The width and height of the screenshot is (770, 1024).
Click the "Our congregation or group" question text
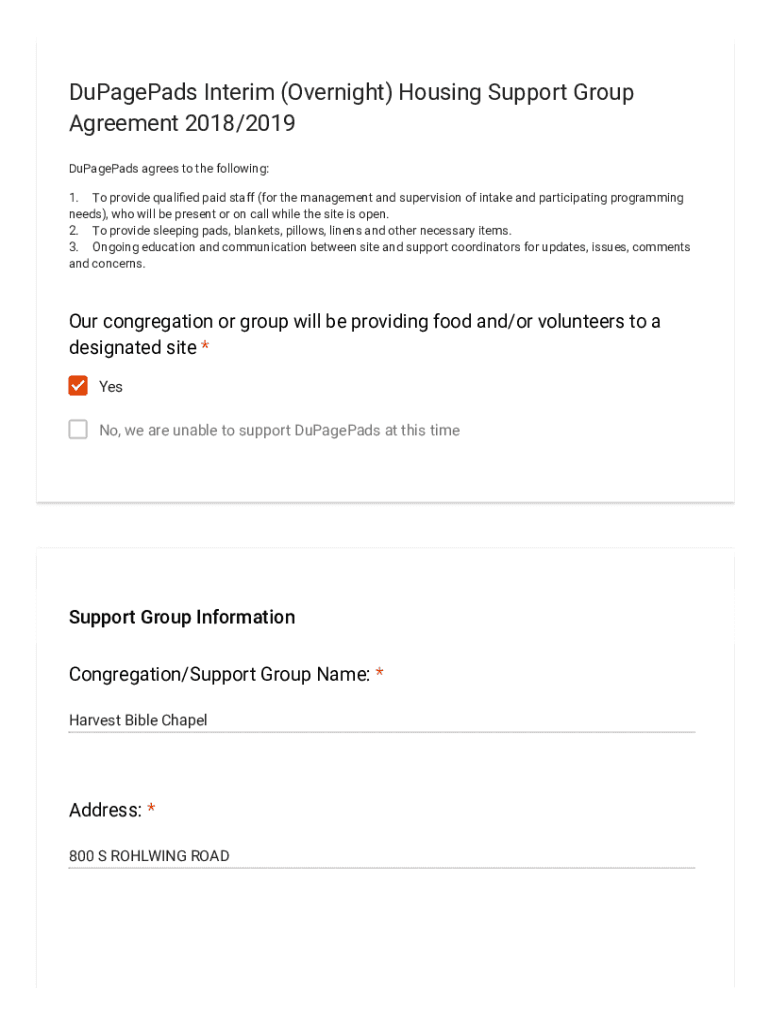[x=364, y=322]
